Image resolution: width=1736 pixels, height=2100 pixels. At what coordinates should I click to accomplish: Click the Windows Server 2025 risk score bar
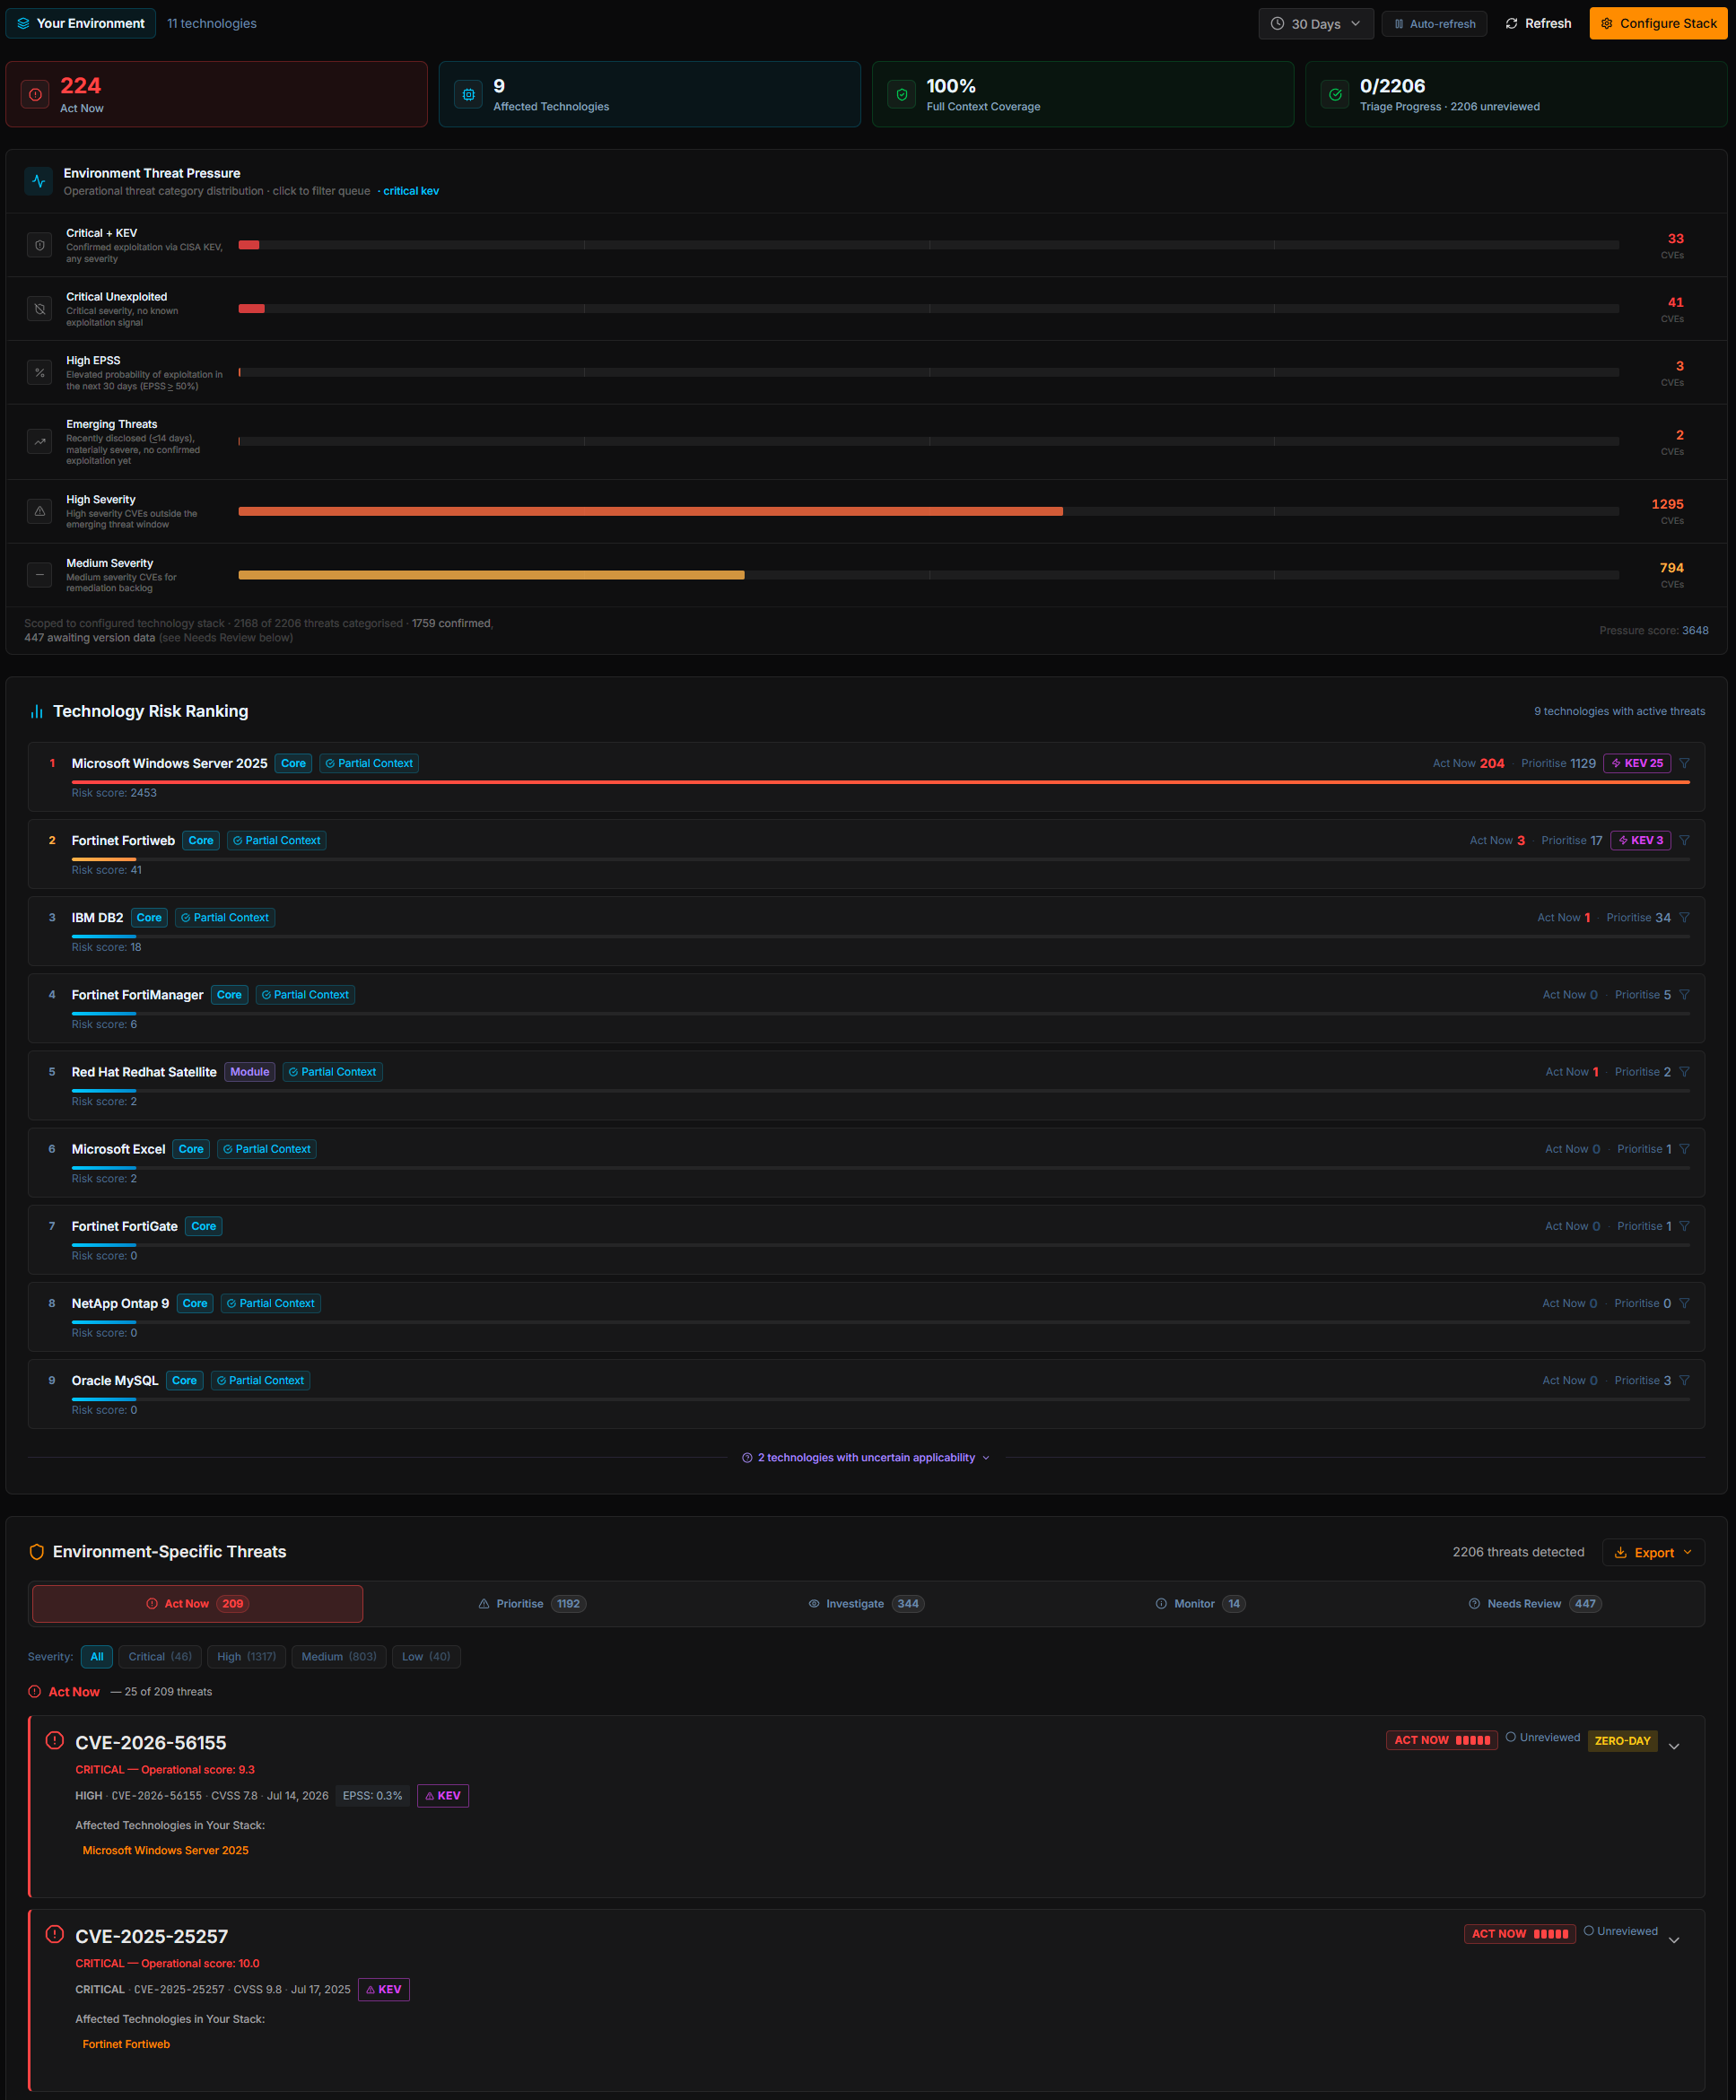click(x=880, y=782)
